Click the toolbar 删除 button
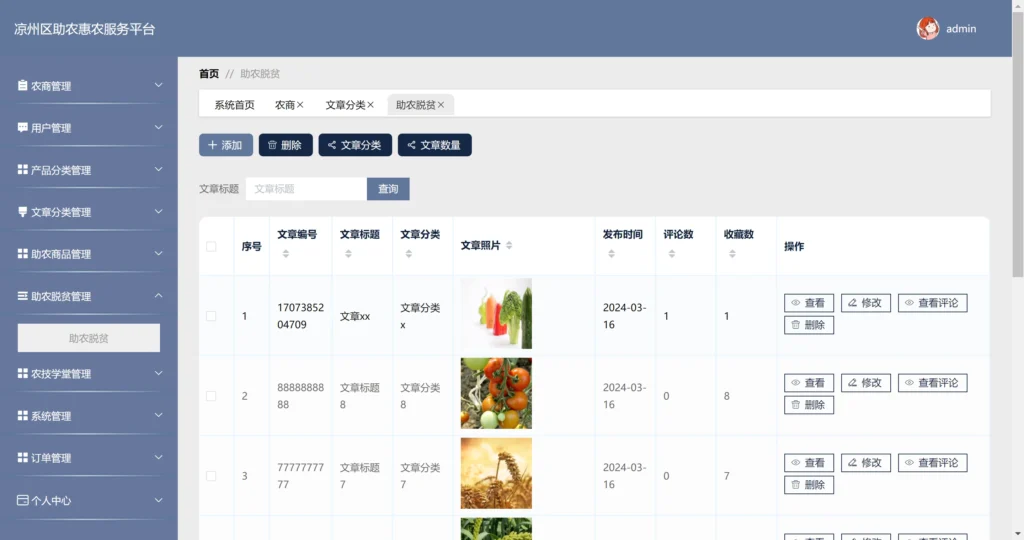The image size is (1024, 540). pyautogui.click(x=285, y=145)
